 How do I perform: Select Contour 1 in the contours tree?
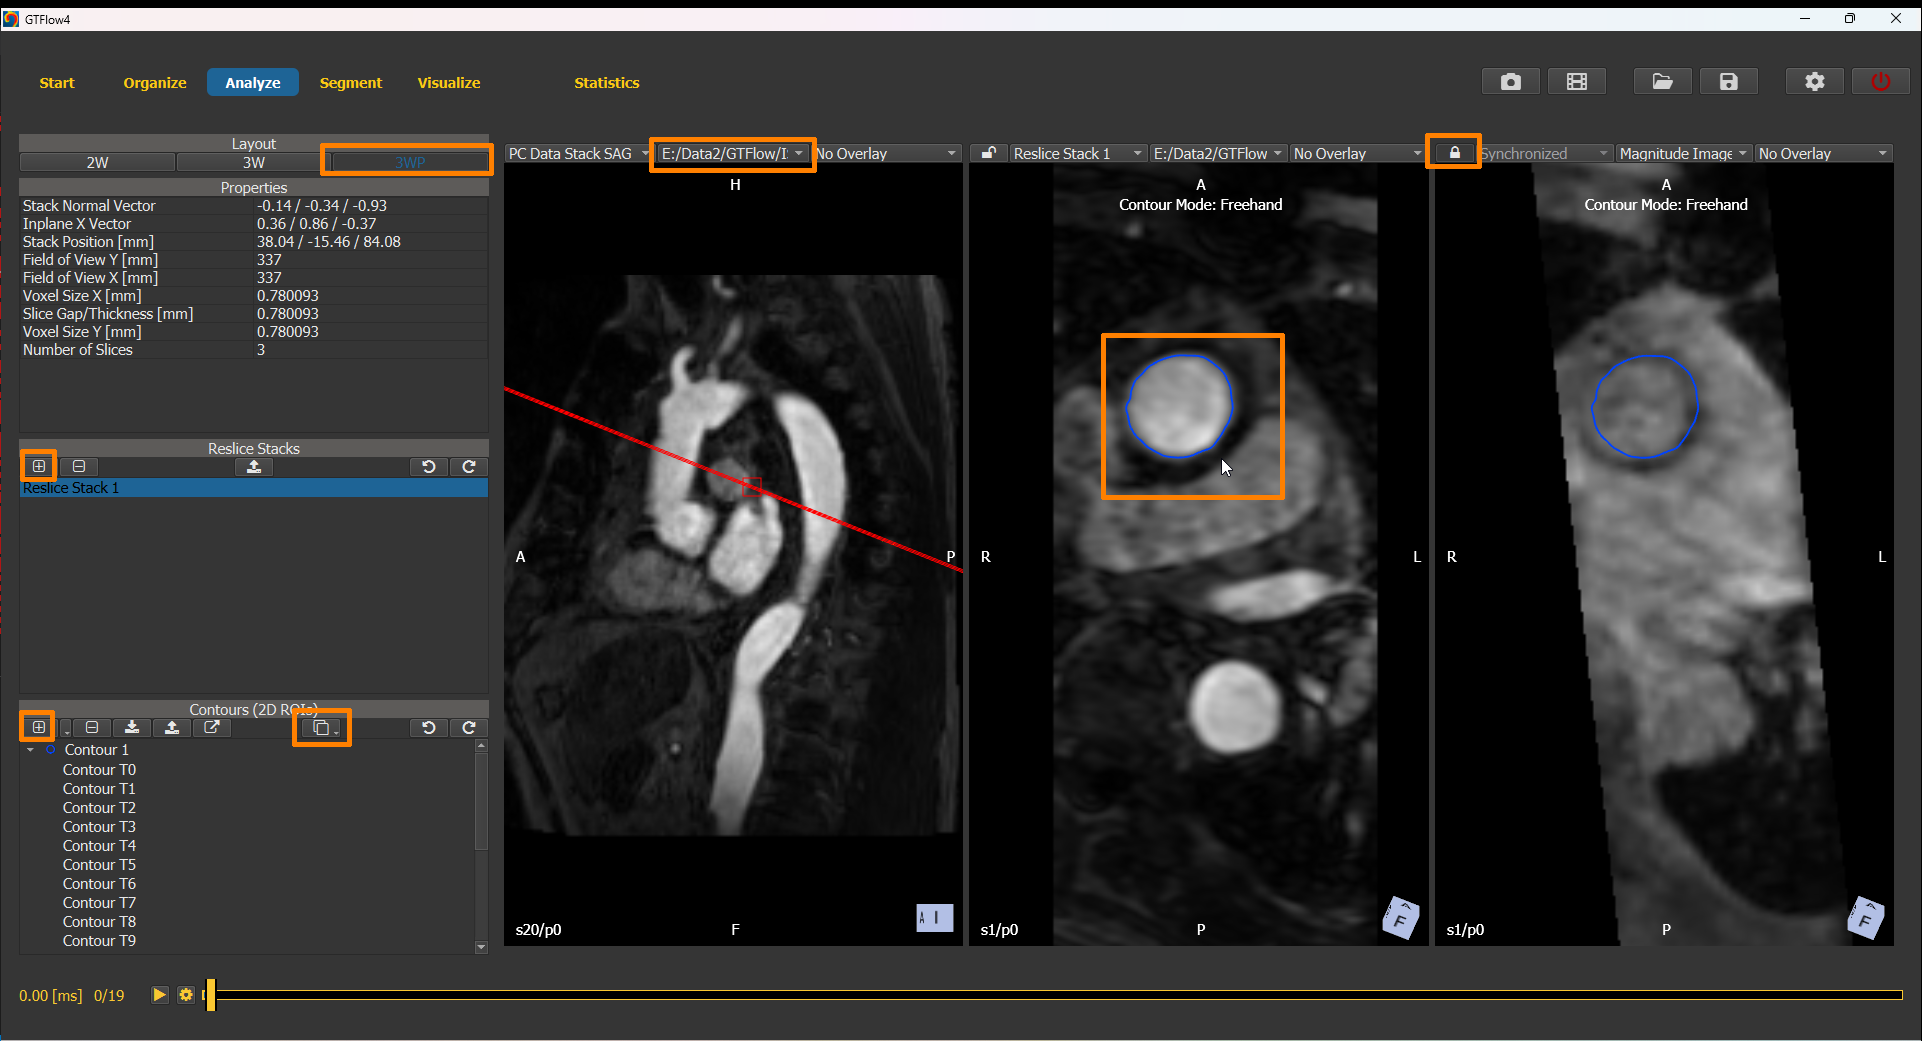pyautogui.click(x=97, y=750)
